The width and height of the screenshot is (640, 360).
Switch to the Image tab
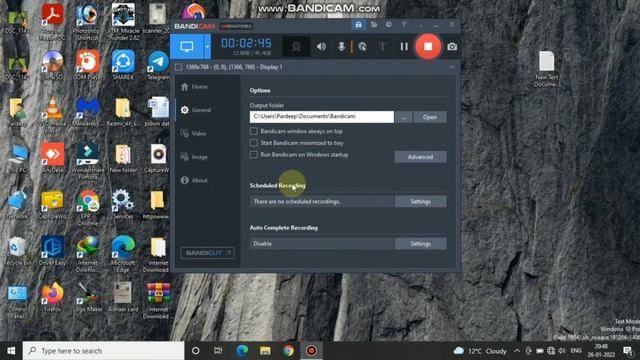coord(194,157)
